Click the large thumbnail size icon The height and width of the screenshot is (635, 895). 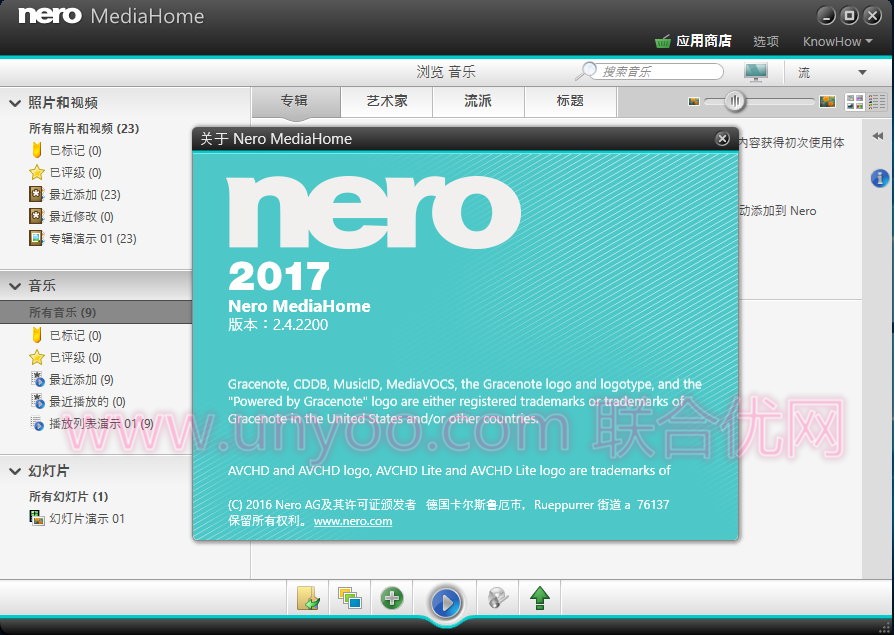pos(827,102)
